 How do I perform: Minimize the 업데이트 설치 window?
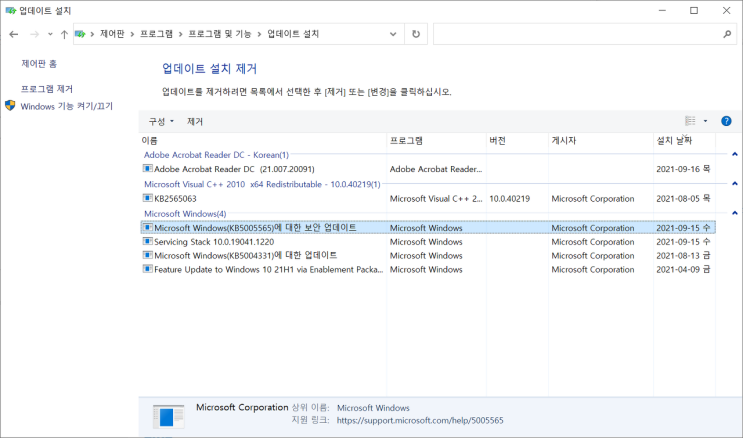pos(662,10)
